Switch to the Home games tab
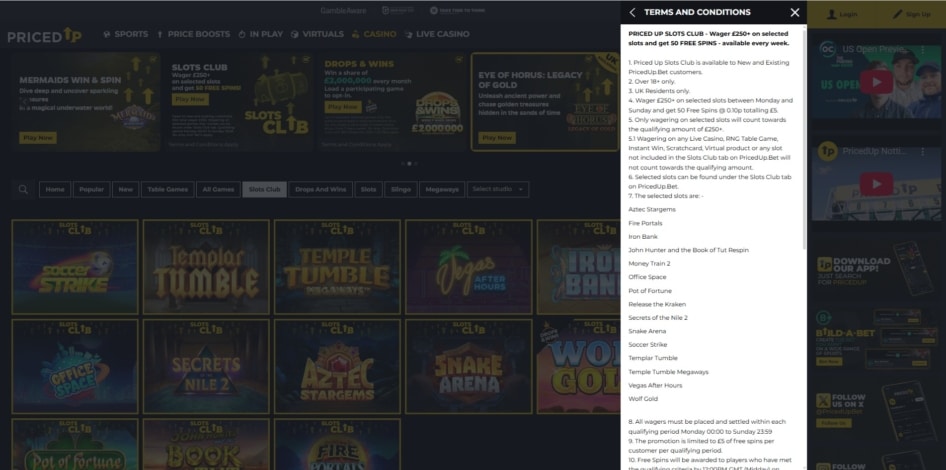 click(55, 189)
